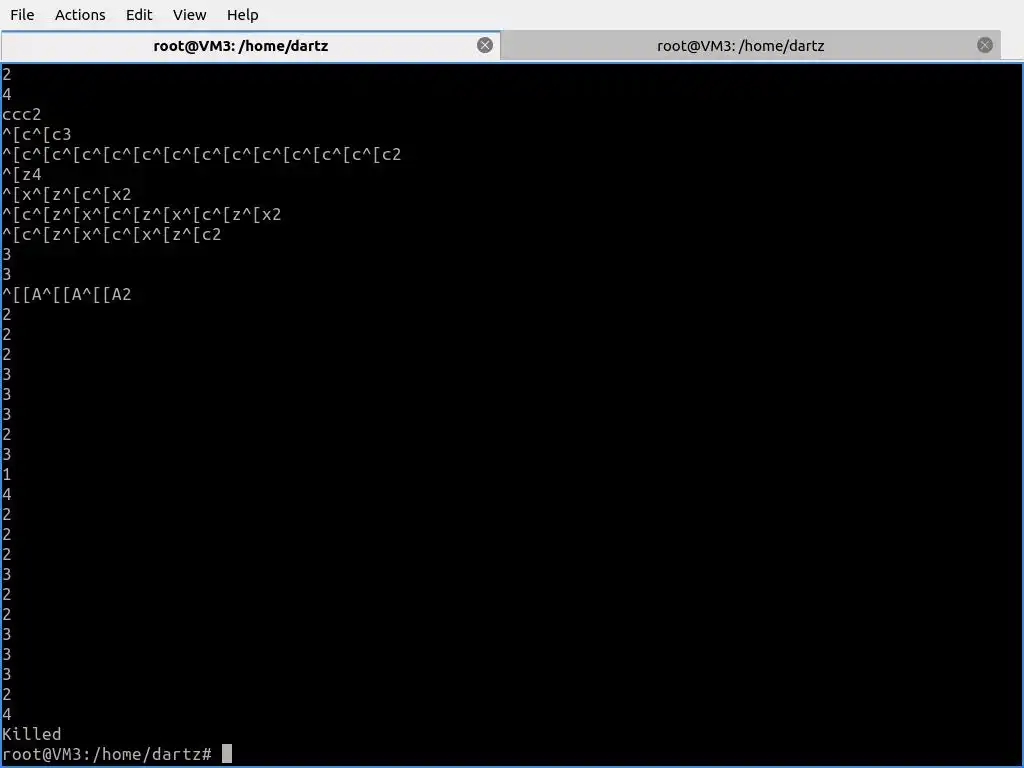
Task: Click the 'ccc2' output line
Action: [x=22, y=115]
